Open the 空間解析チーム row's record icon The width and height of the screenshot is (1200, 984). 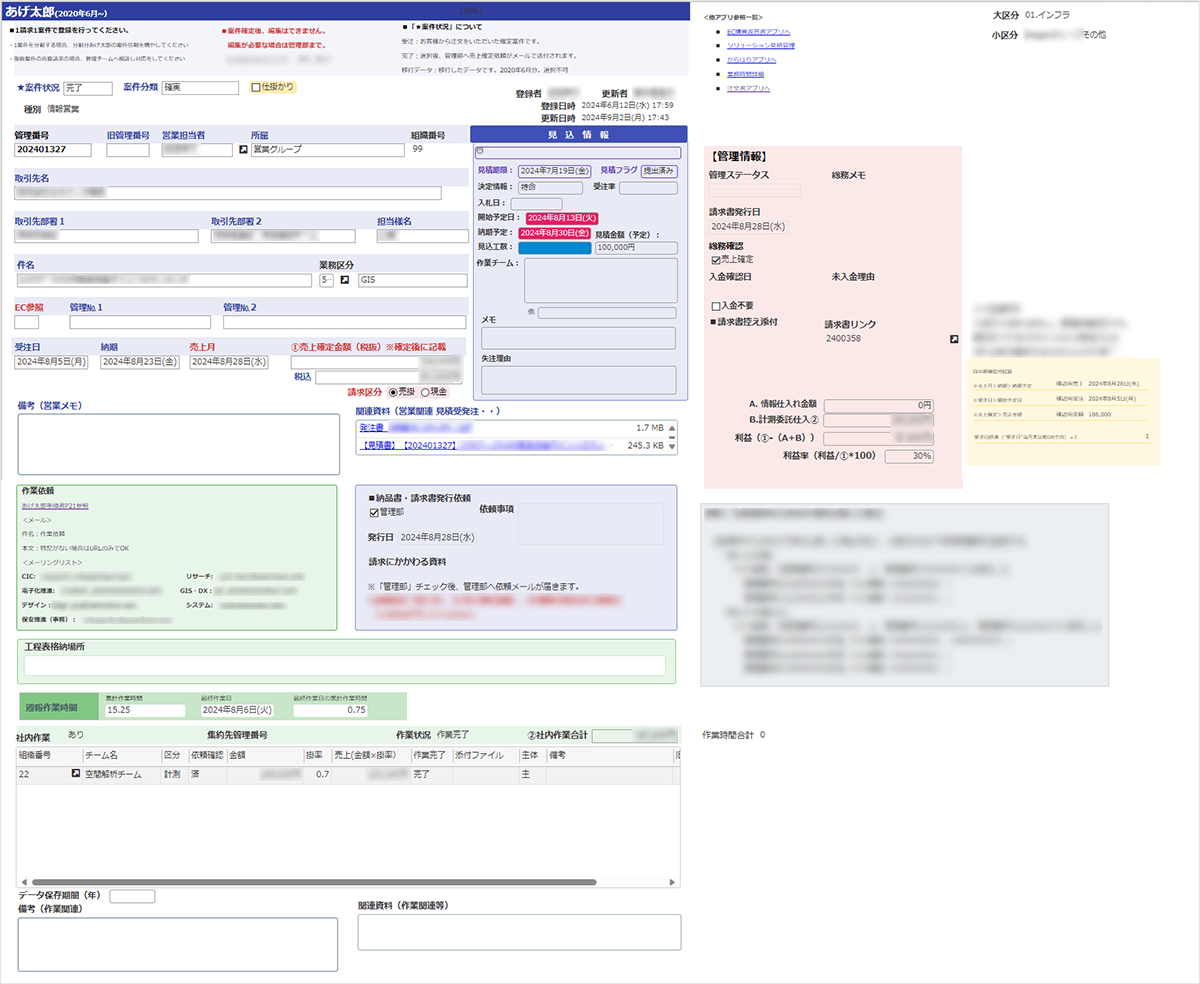[x=74, y=774]
